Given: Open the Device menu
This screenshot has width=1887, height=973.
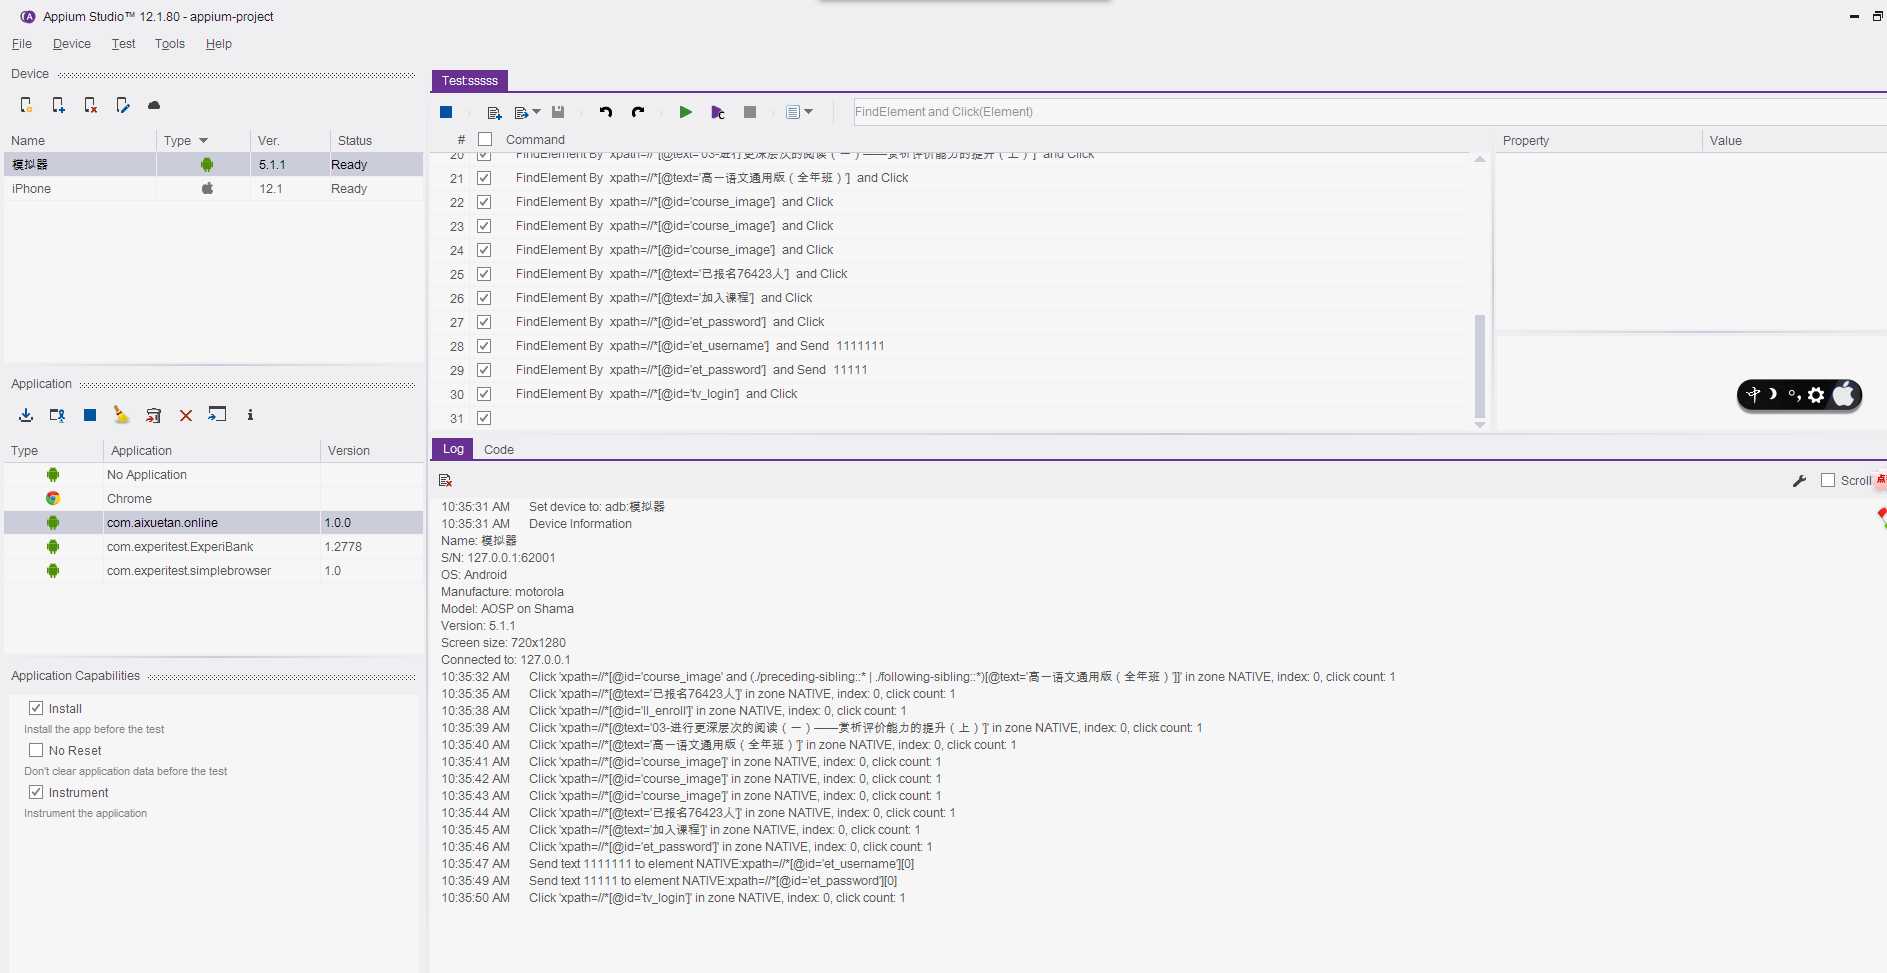Looking at the screenshot, I should point(72,44).
